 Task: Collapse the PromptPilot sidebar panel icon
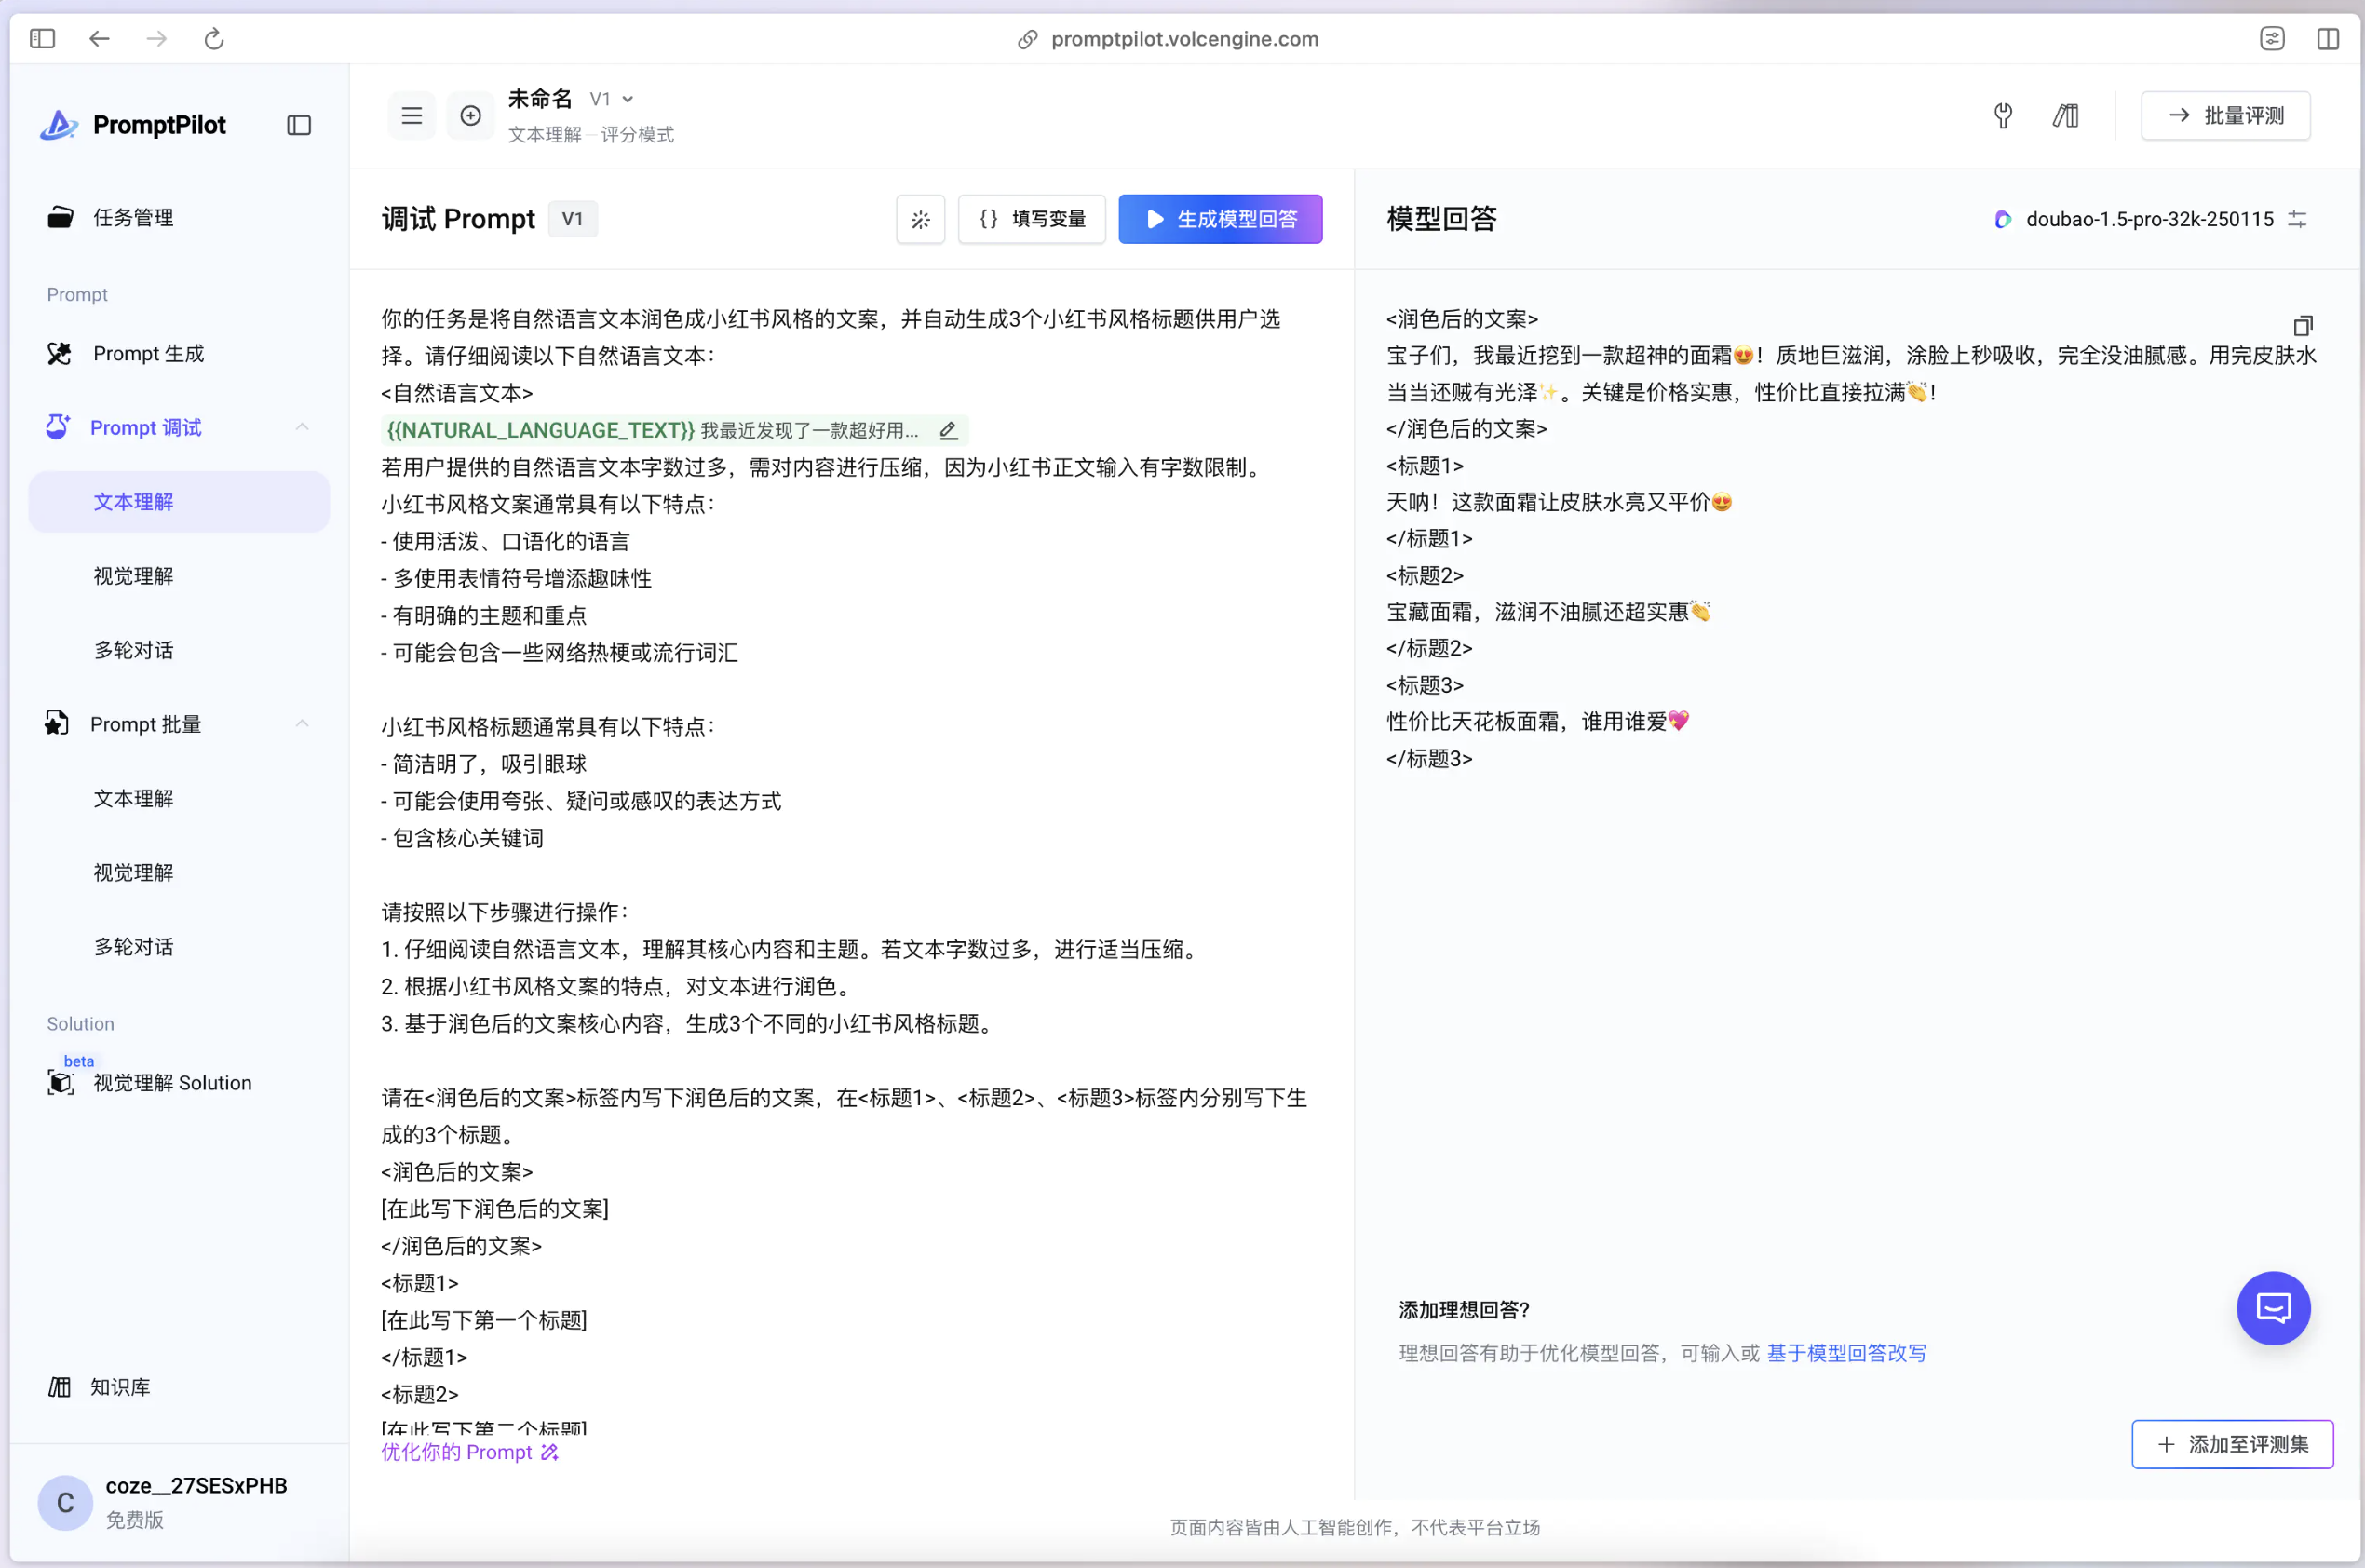(298, 125)
